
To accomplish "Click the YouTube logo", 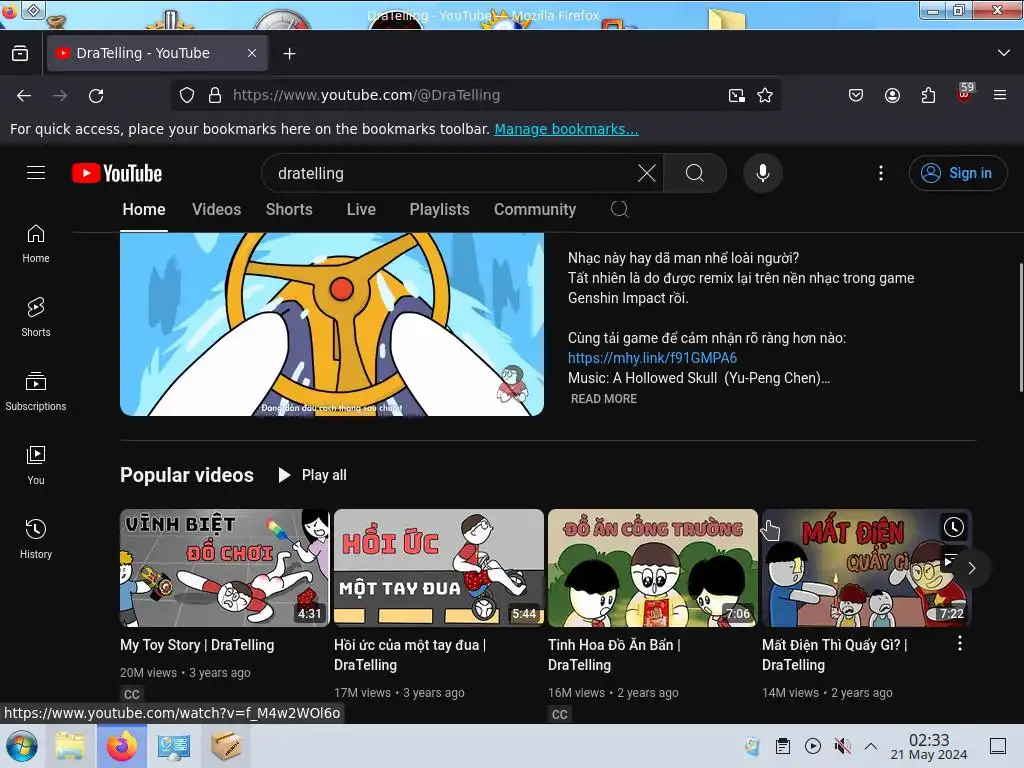I will pos(117,173).
